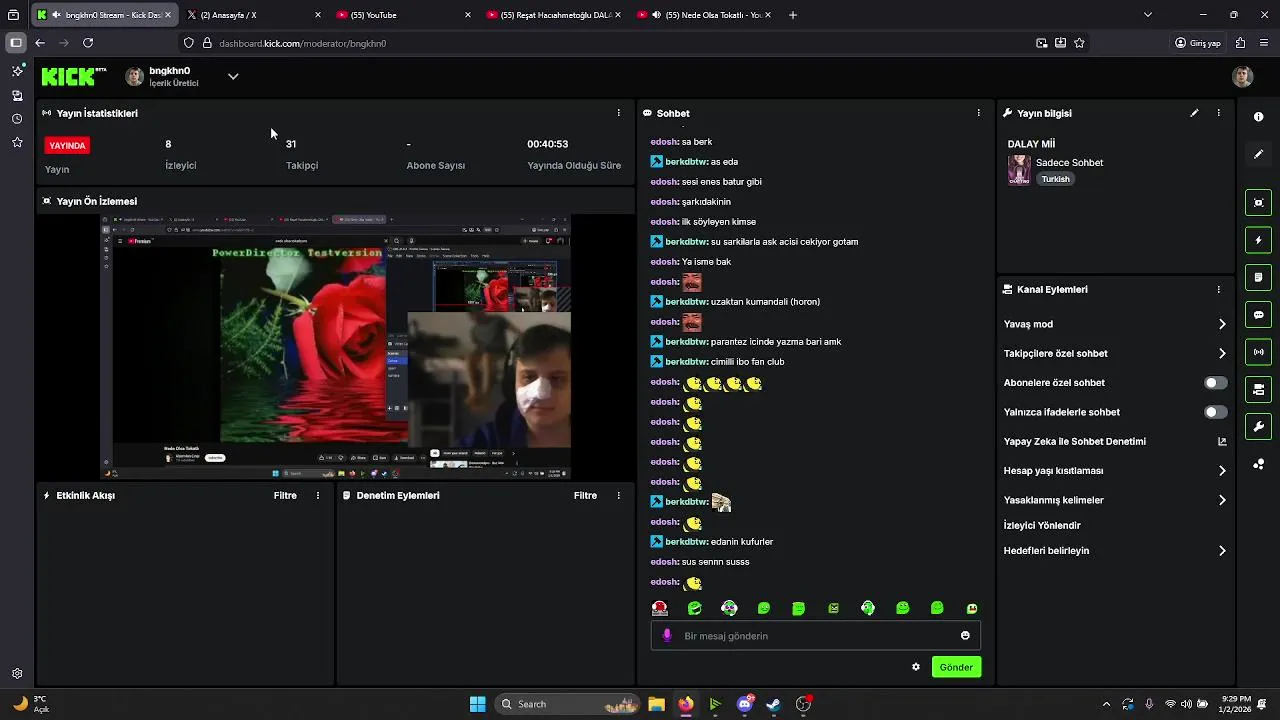Image resolution: width=1280 pixels, height=720 pixels.
Task: Select the last yellow-green quick emote
Action: click(x=972, y=608)
